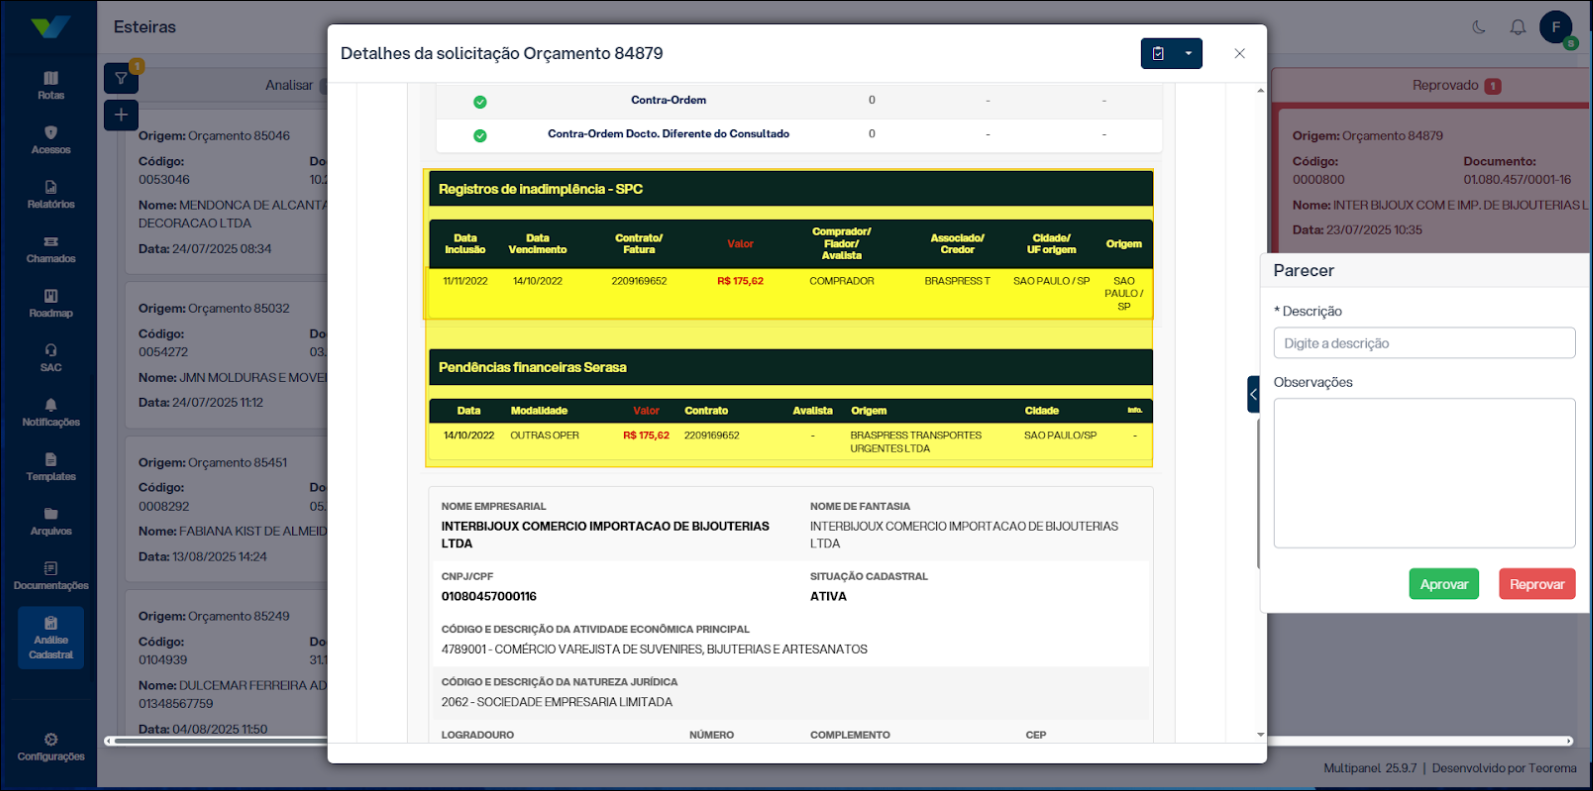Open user avatar menu

[1556, 27]
